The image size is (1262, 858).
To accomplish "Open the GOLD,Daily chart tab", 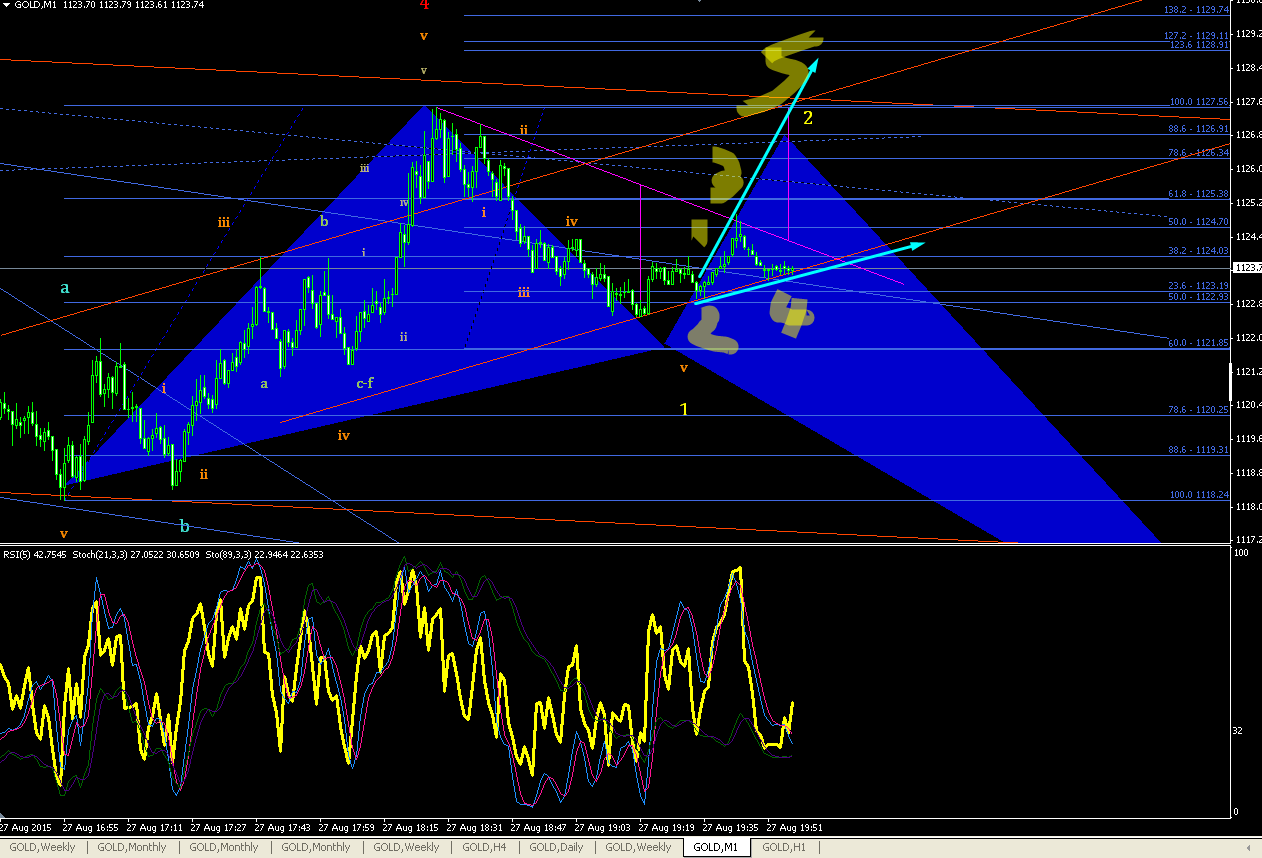I will point(556,847).
